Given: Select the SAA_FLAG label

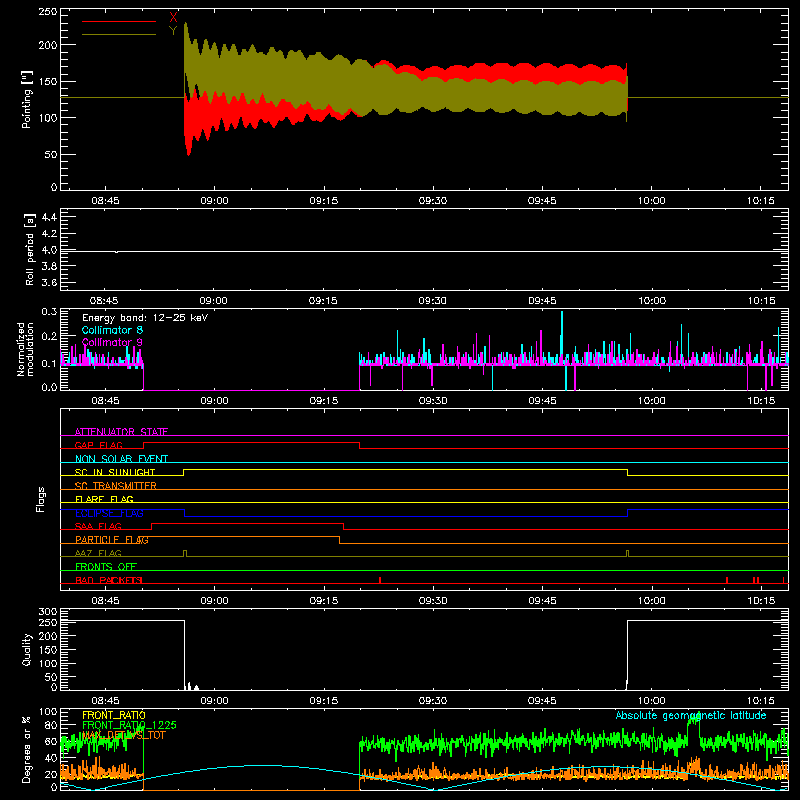Looking at the screenshot, I should [x=98, y=526].
